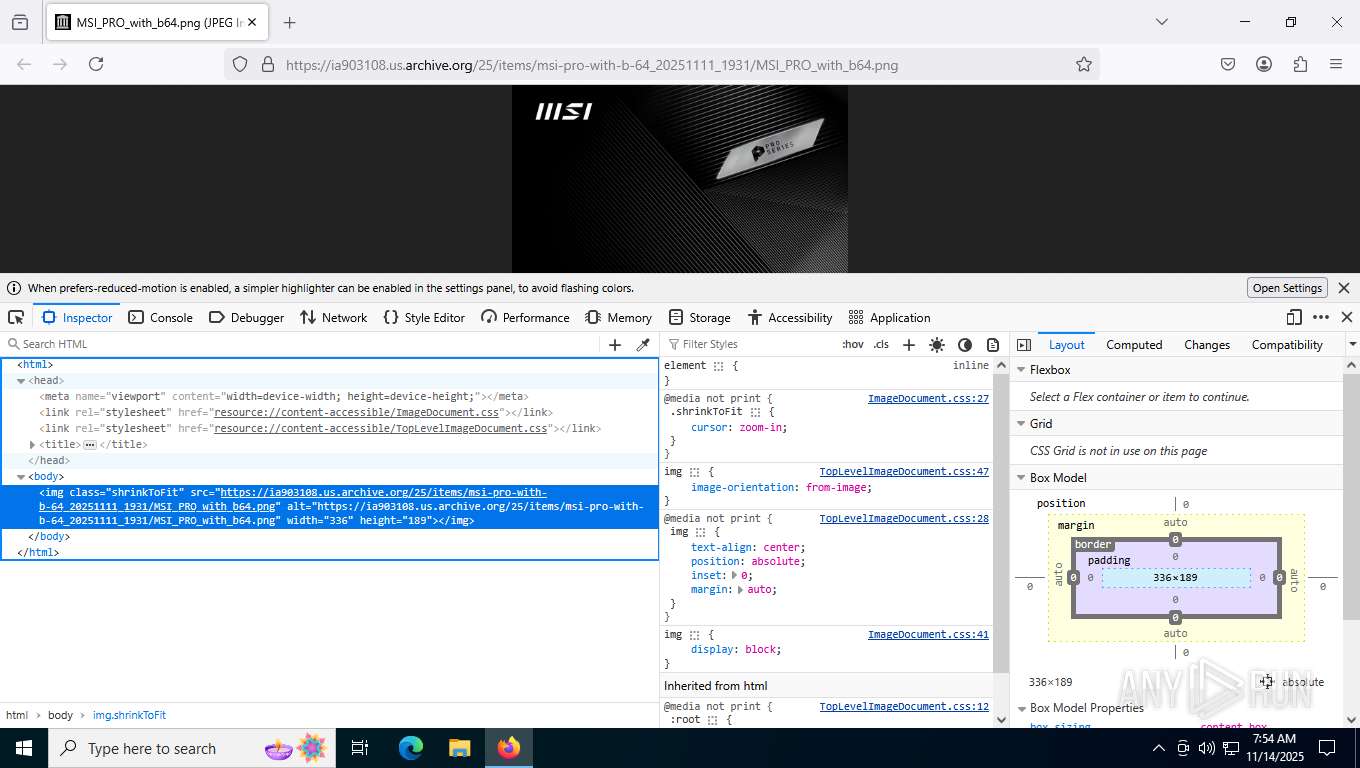Viewport: 1360px width, 768px height.
Task: Open TopLevelImageDocument.css:28 source link
Action: [904, 518]
